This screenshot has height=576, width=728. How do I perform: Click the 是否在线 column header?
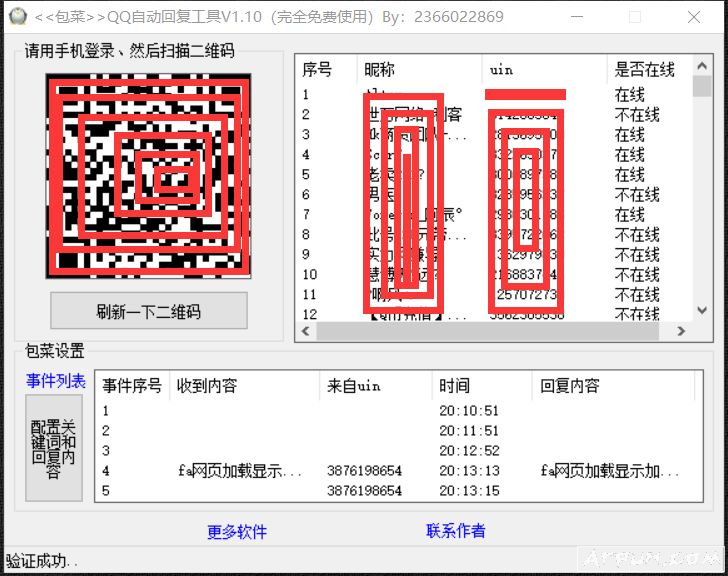650,70
